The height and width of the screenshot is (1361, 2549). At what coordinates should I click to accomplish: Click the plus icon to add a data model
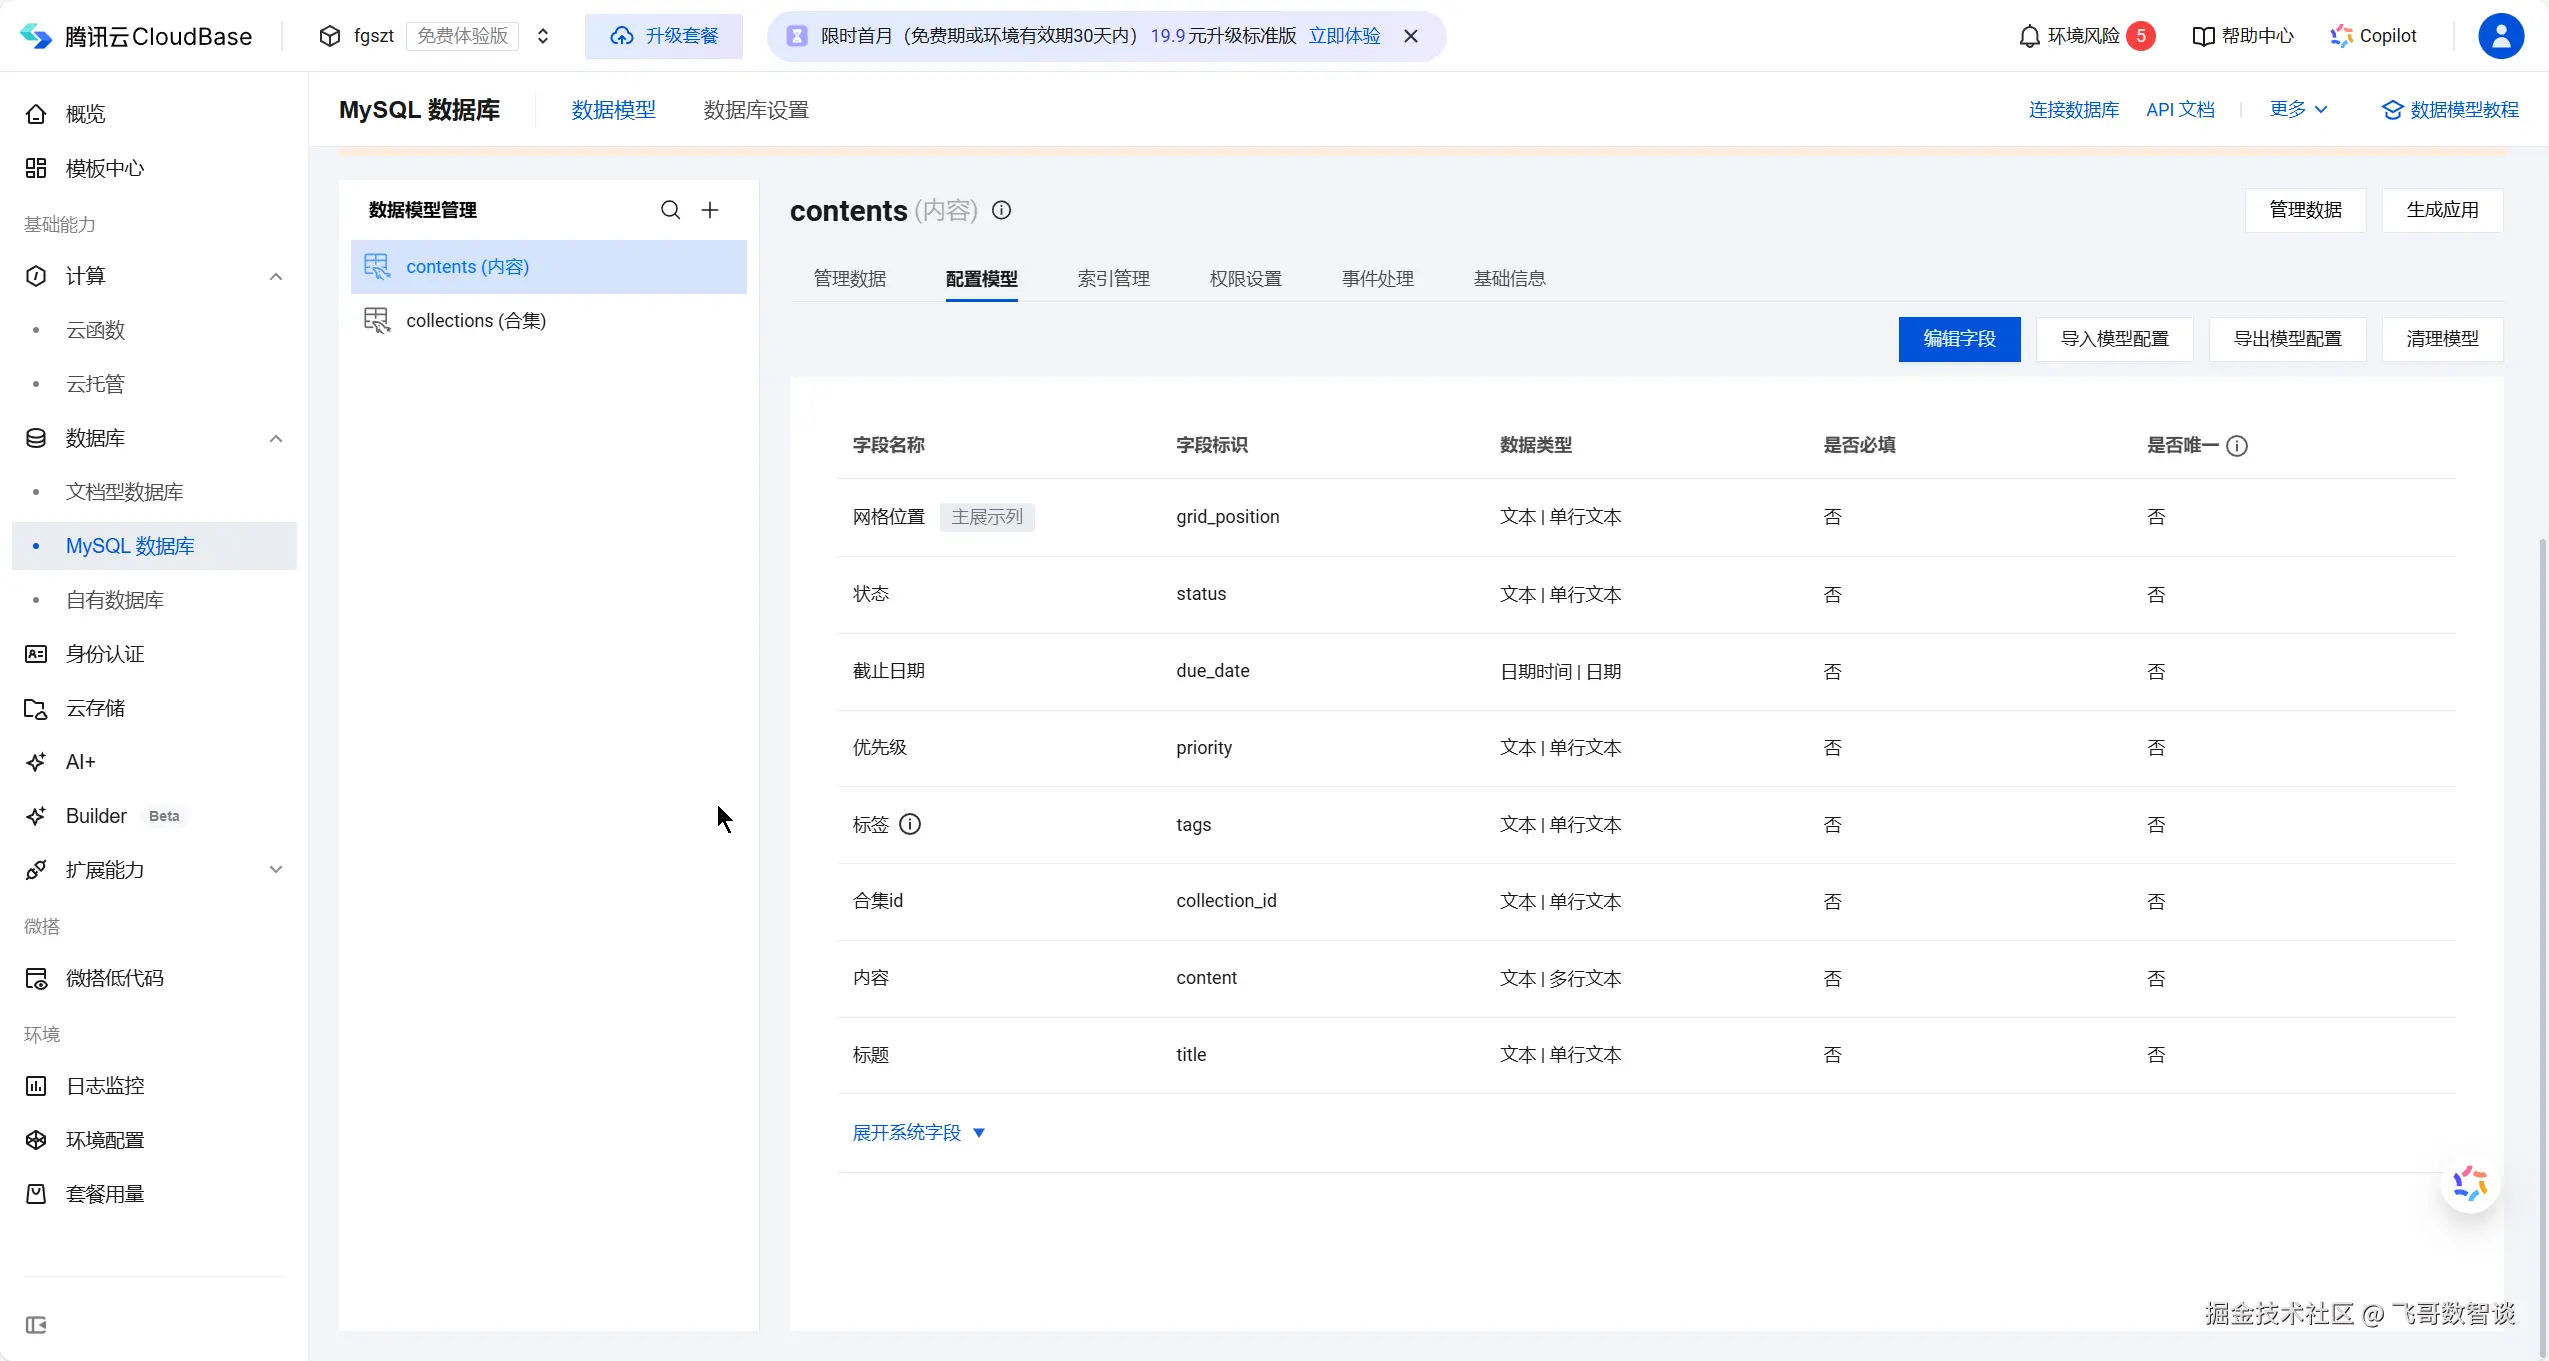point(710,210)
